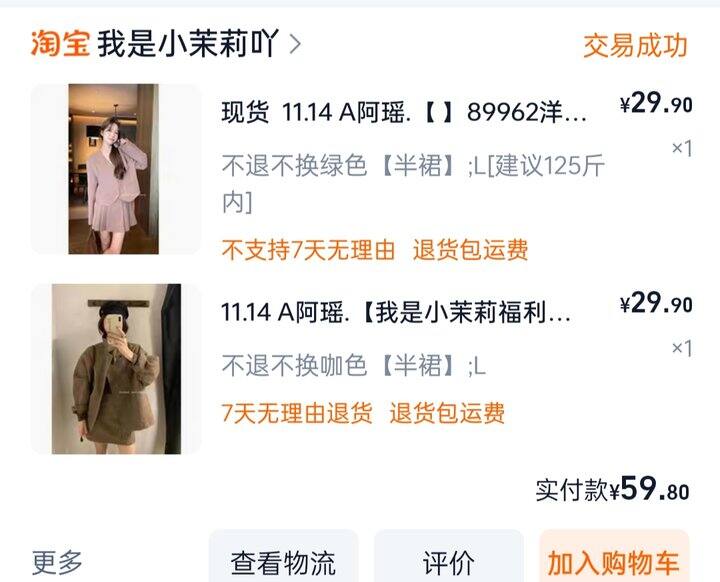Click the 查看物流 button
Image resolution: width=720 pixels, height=582 pixels.
283,558
